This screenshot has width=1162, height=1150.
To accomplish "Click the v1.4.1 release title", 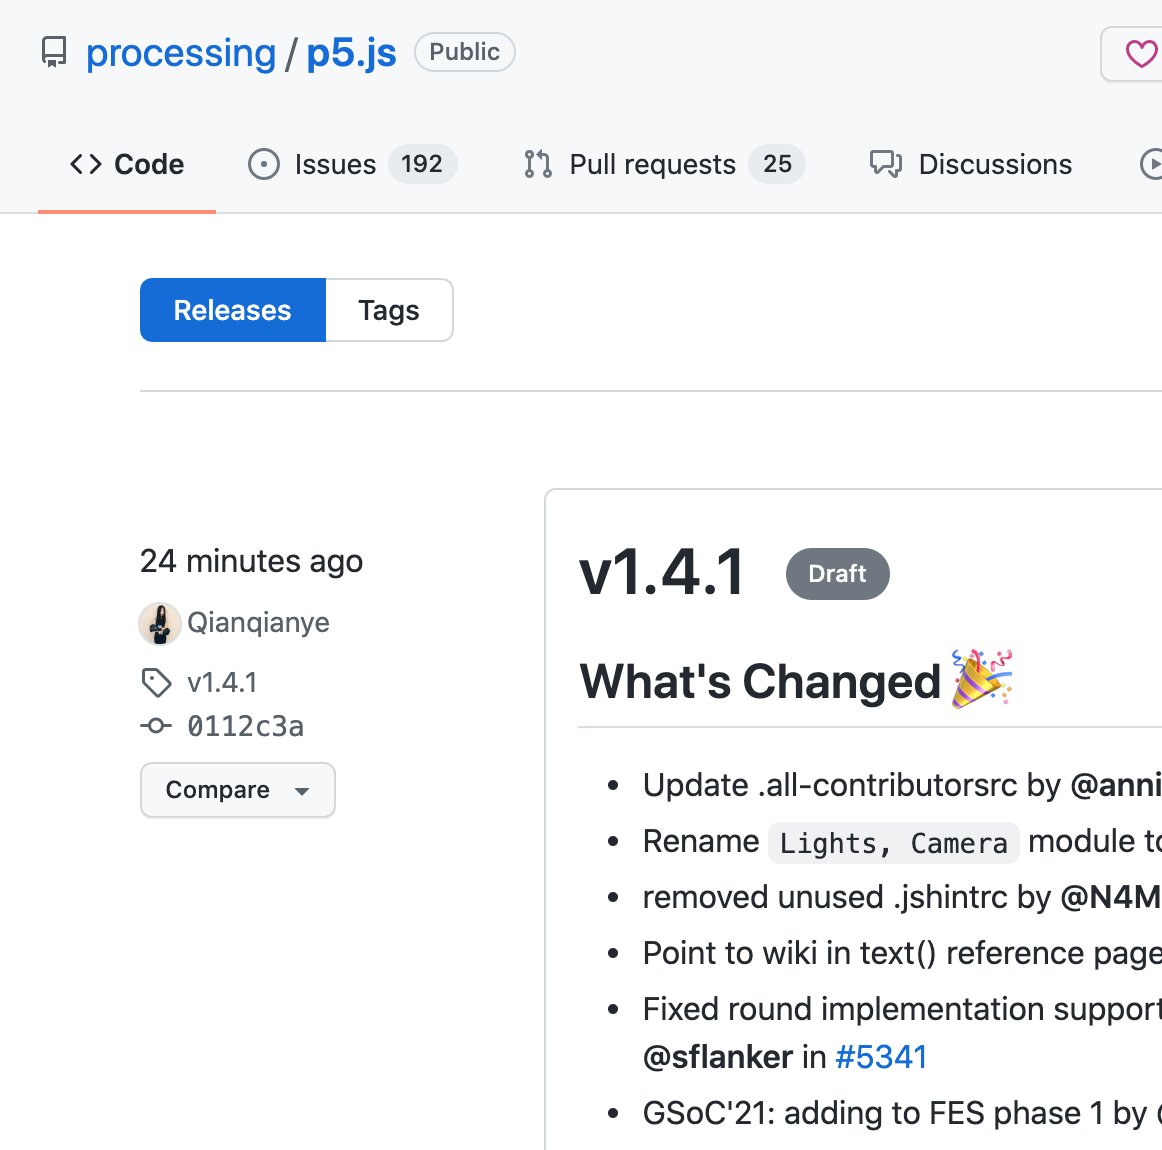I will pos(662,572).
